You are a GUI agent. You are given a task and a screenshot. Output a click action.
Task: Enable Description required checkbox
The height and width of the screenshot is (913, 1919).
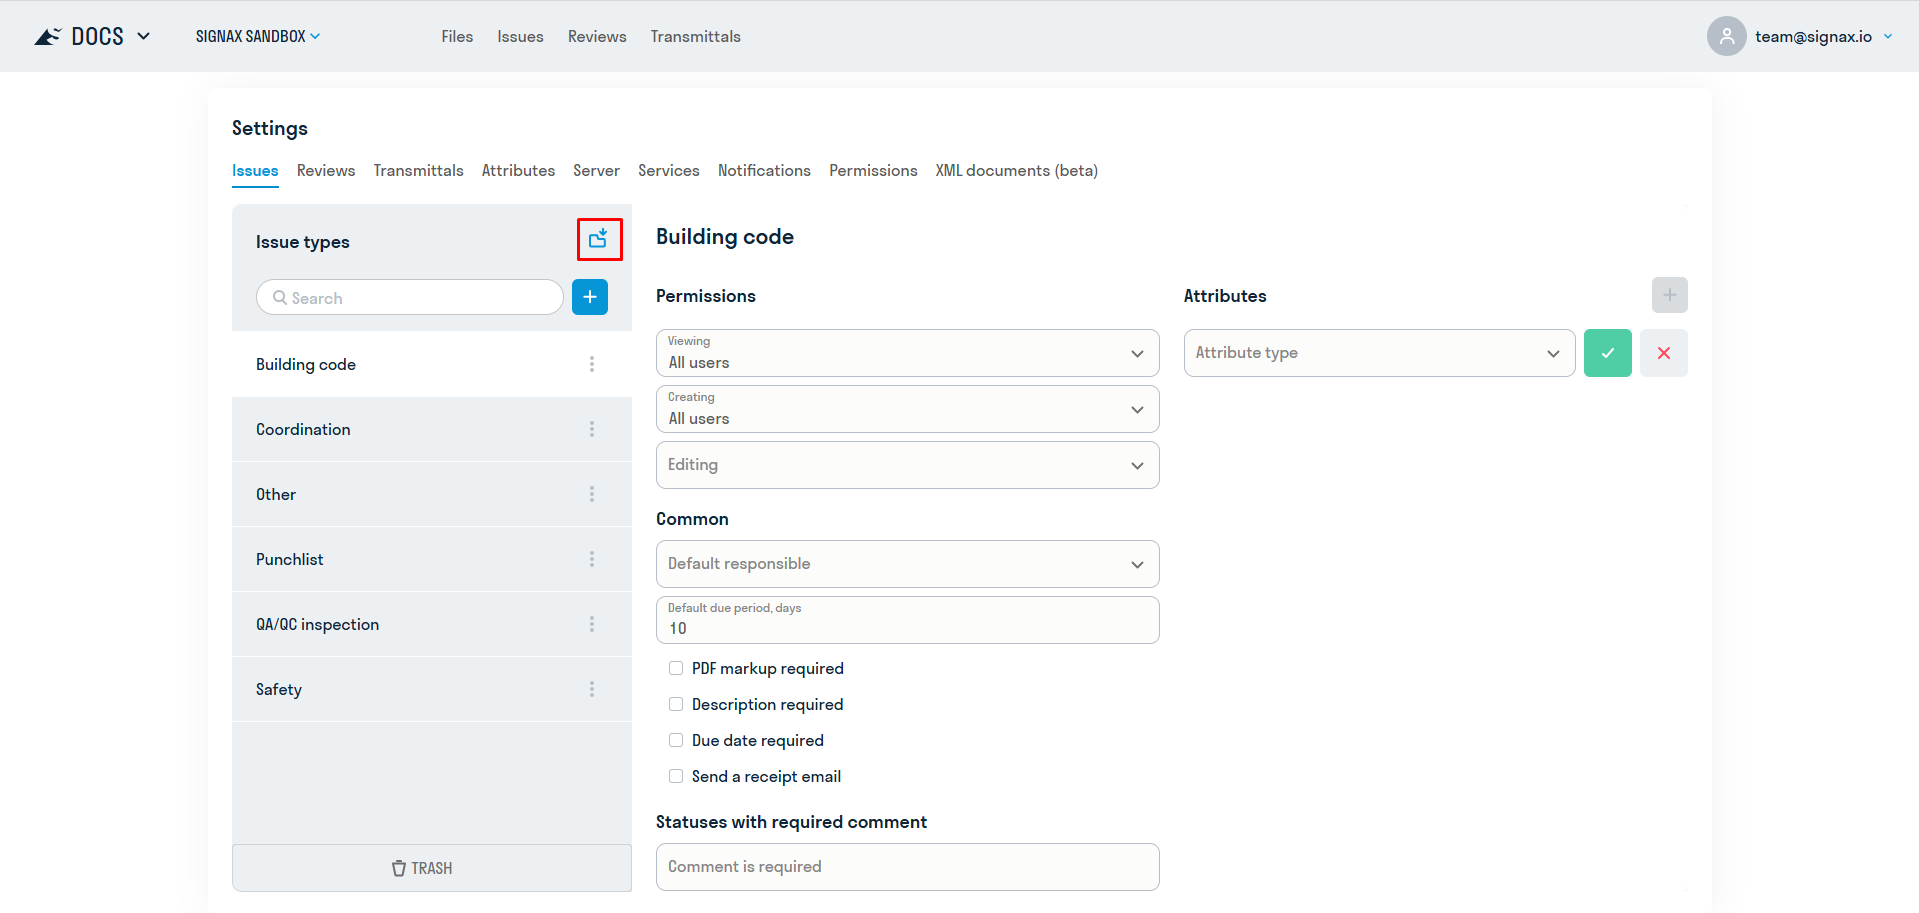tap(676, 704)
